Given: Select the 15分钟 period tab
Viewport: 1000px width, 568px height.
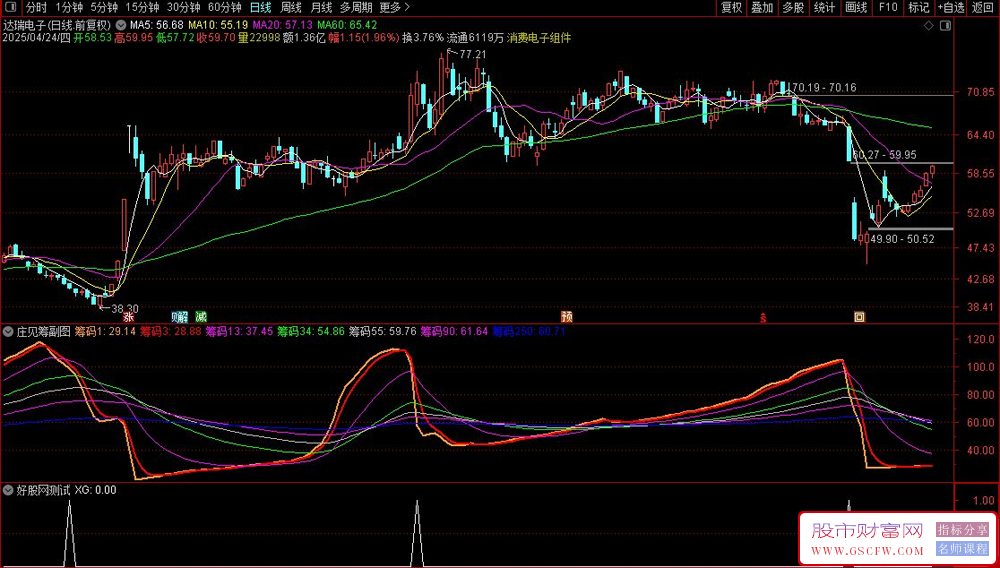Looking at the screenshot, I should [142, 8].
